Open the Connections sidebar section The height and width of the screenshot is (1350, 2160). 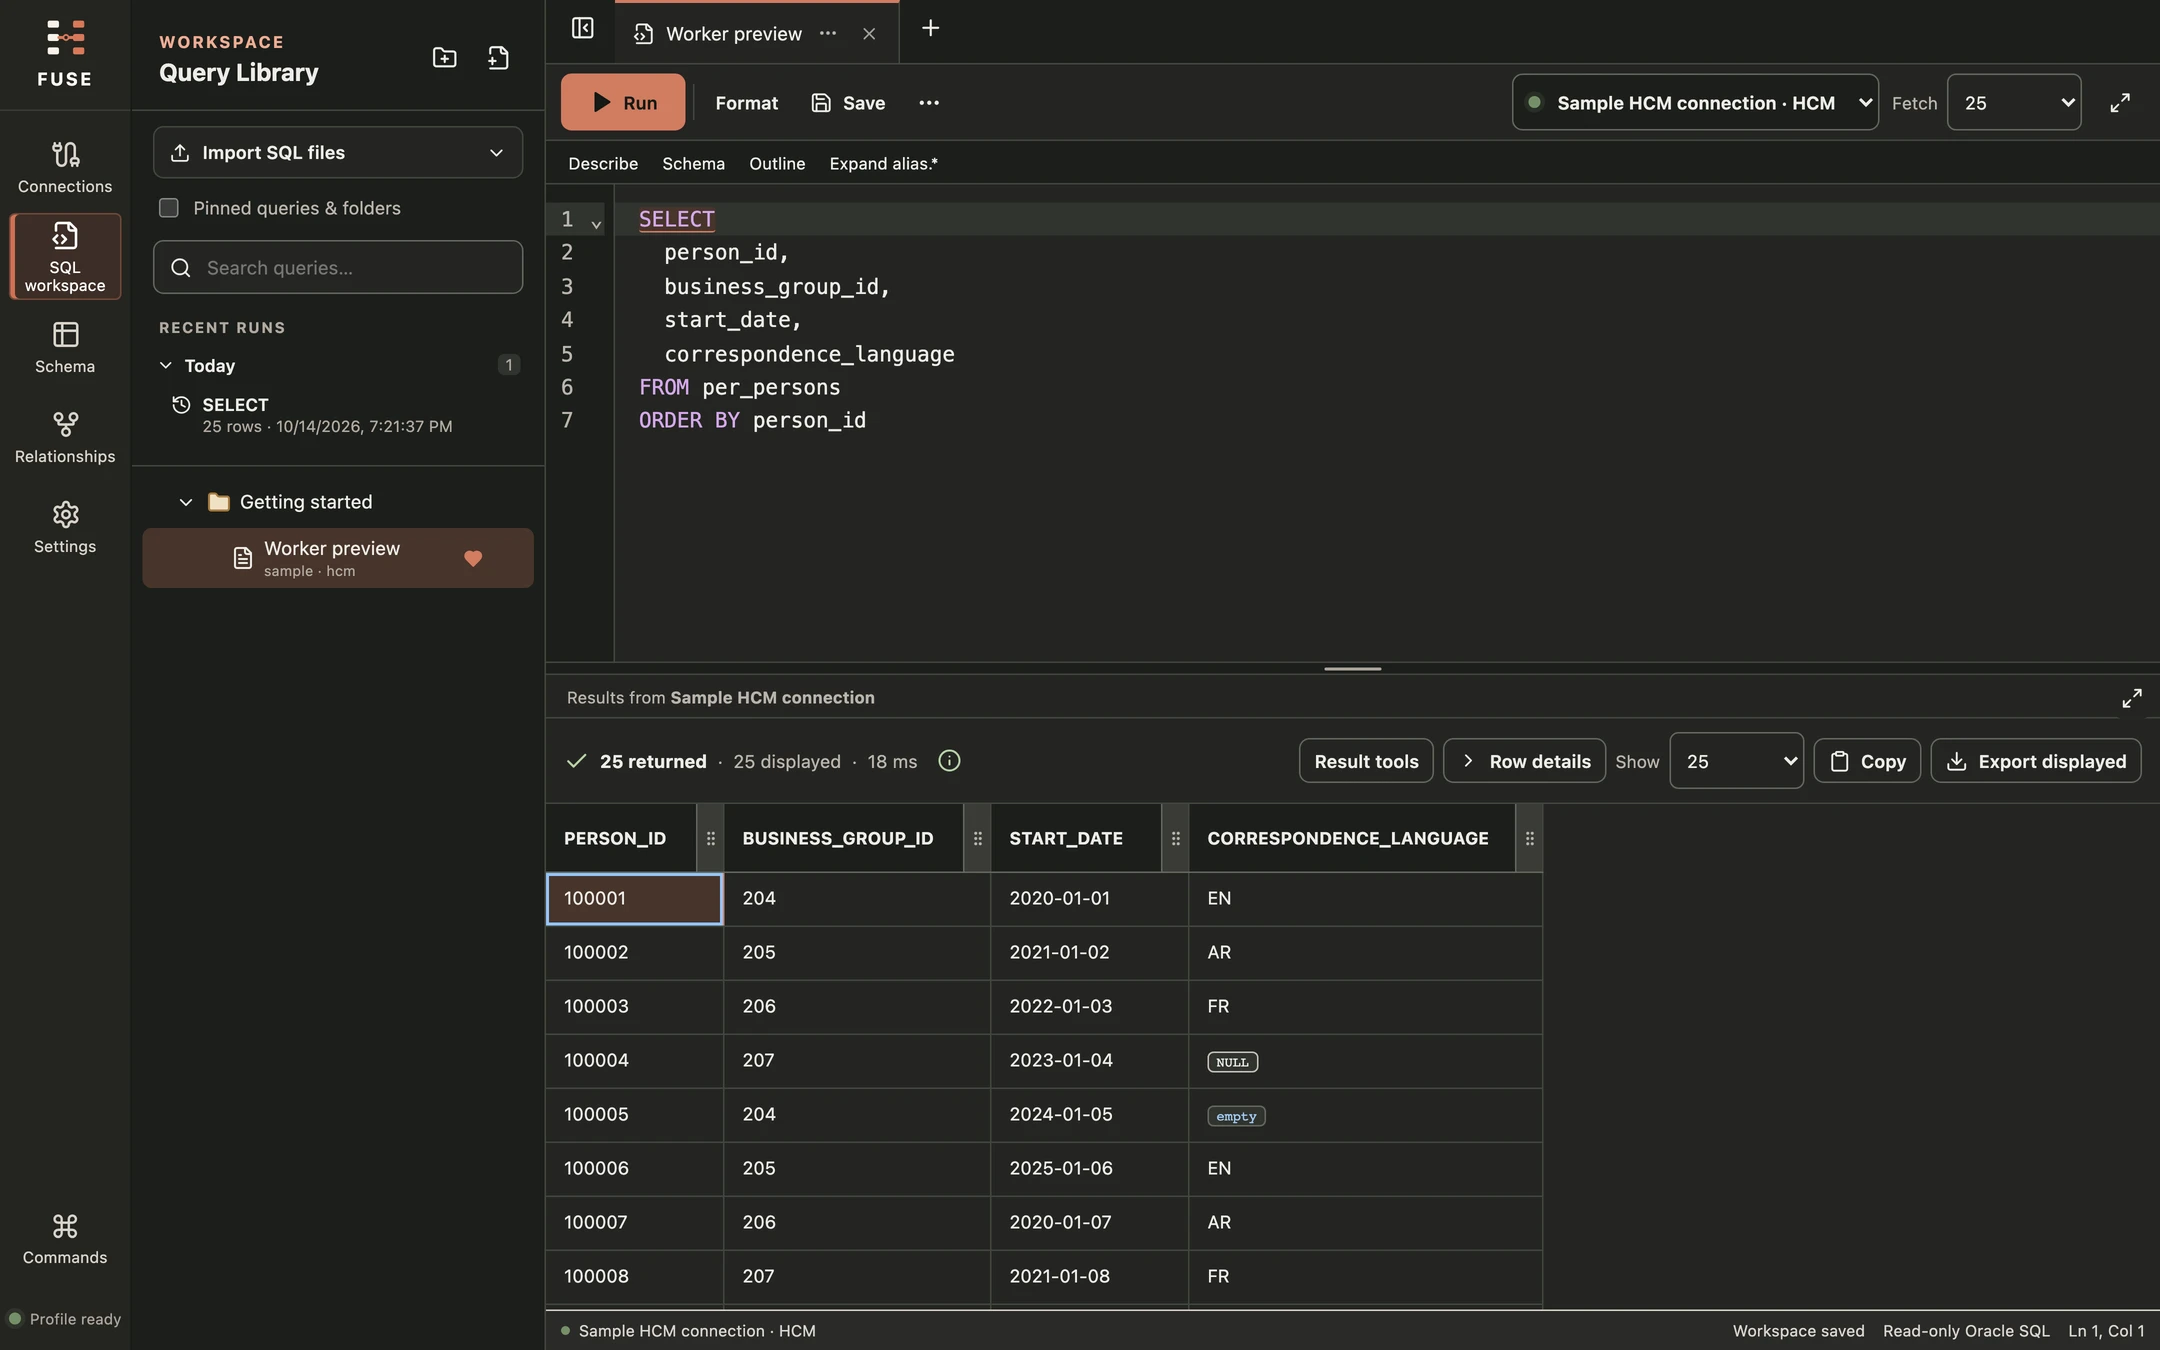pos(65,167)
